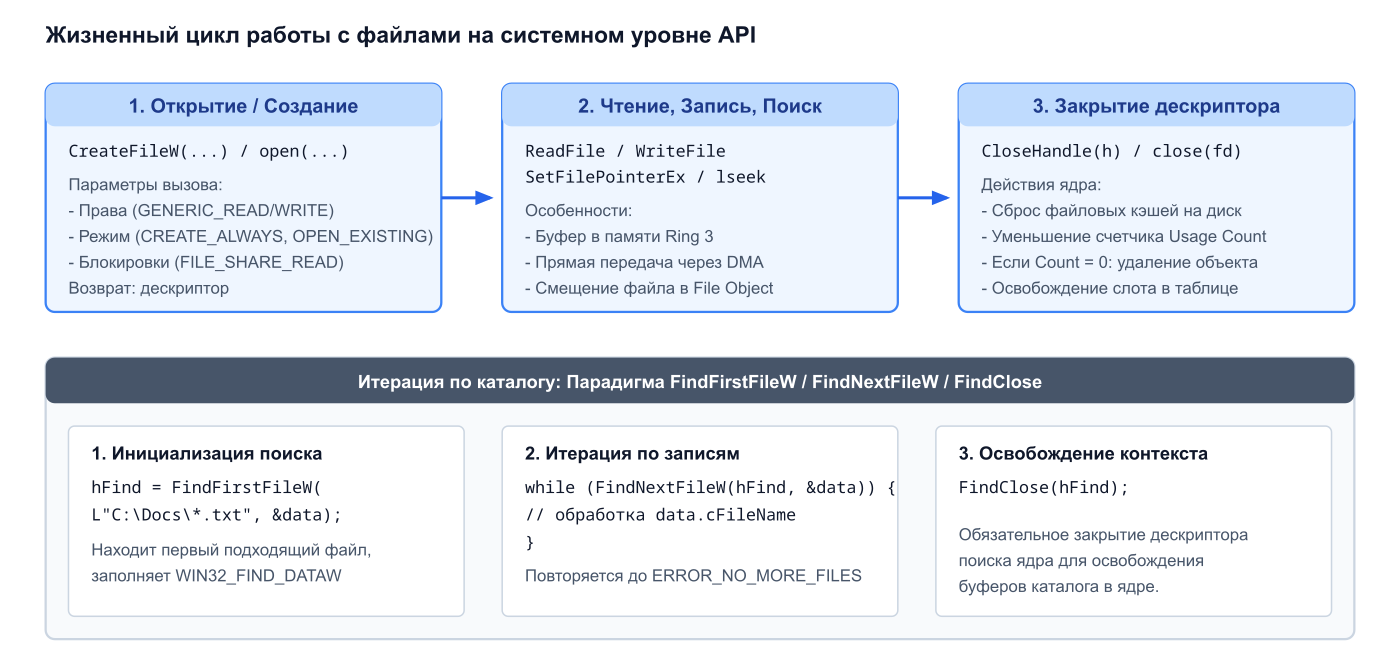Screen dimensions: 1400x670
Task: Click the FindClose(hFind); code line
Action: [1043, 488]
